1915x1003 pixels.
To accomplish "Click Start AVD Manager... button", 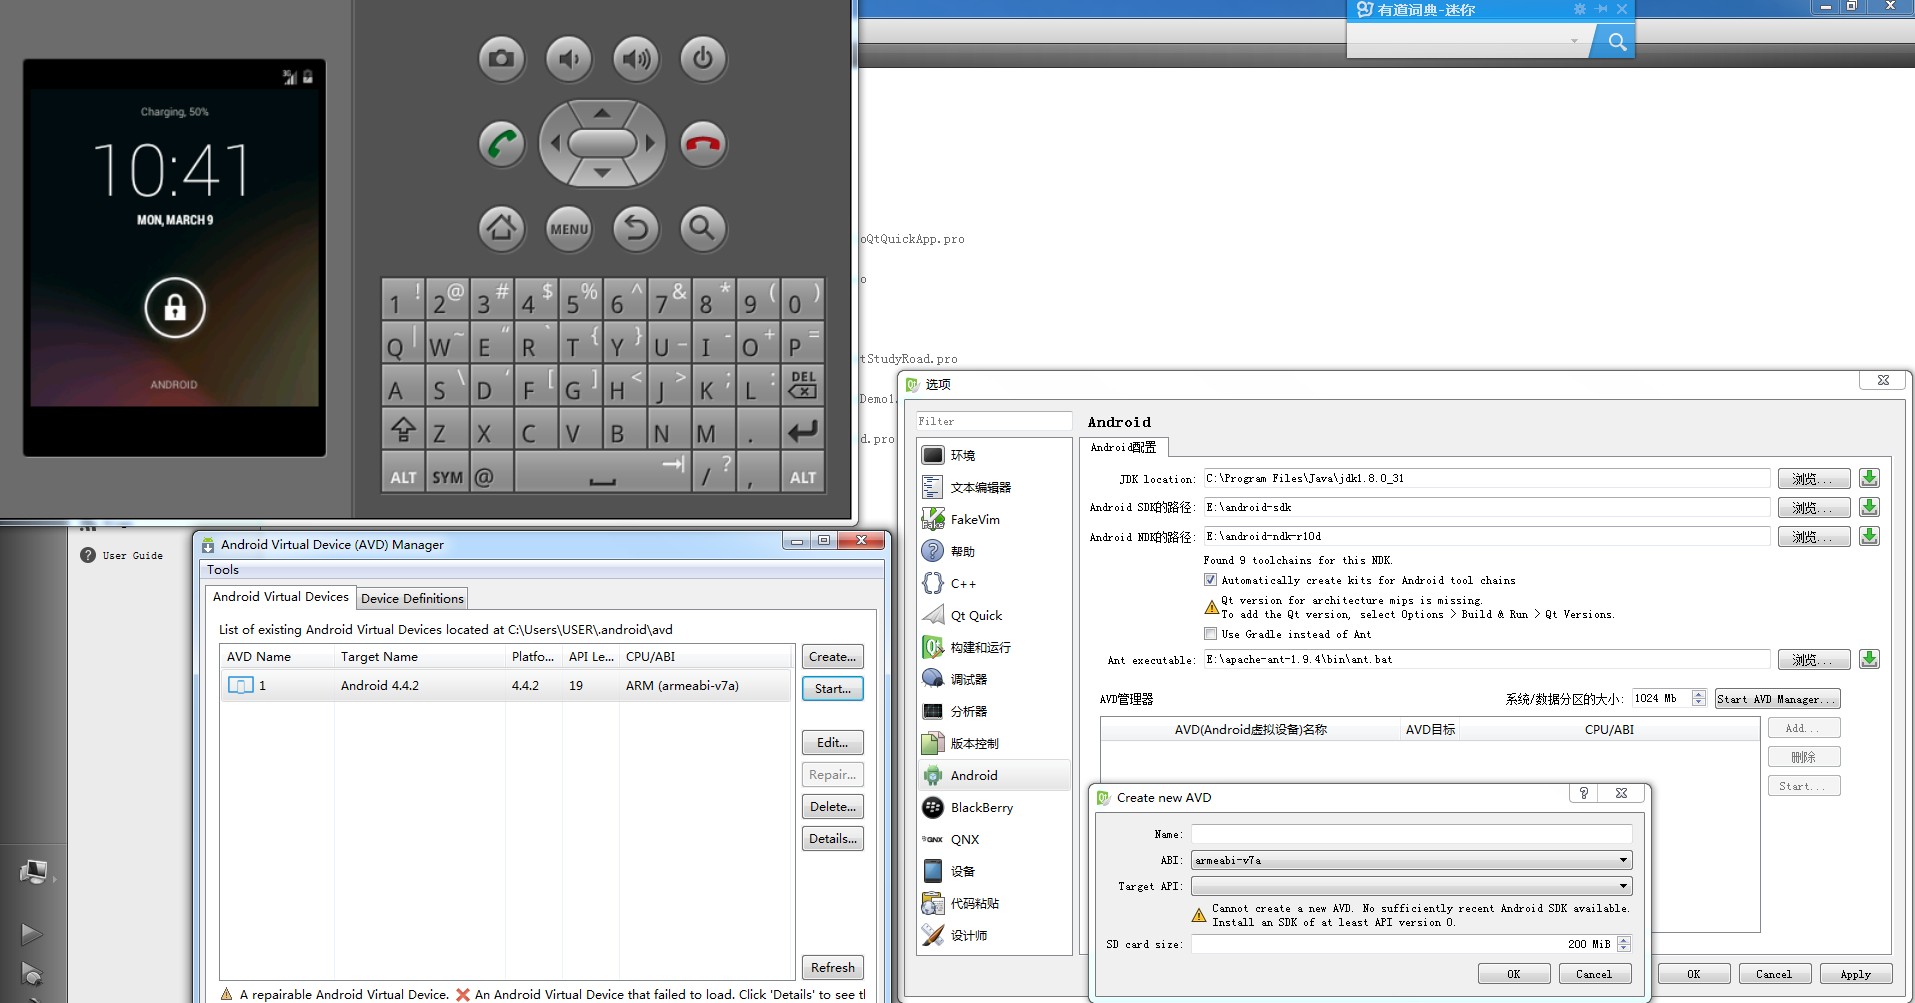I will point(1777,699).
